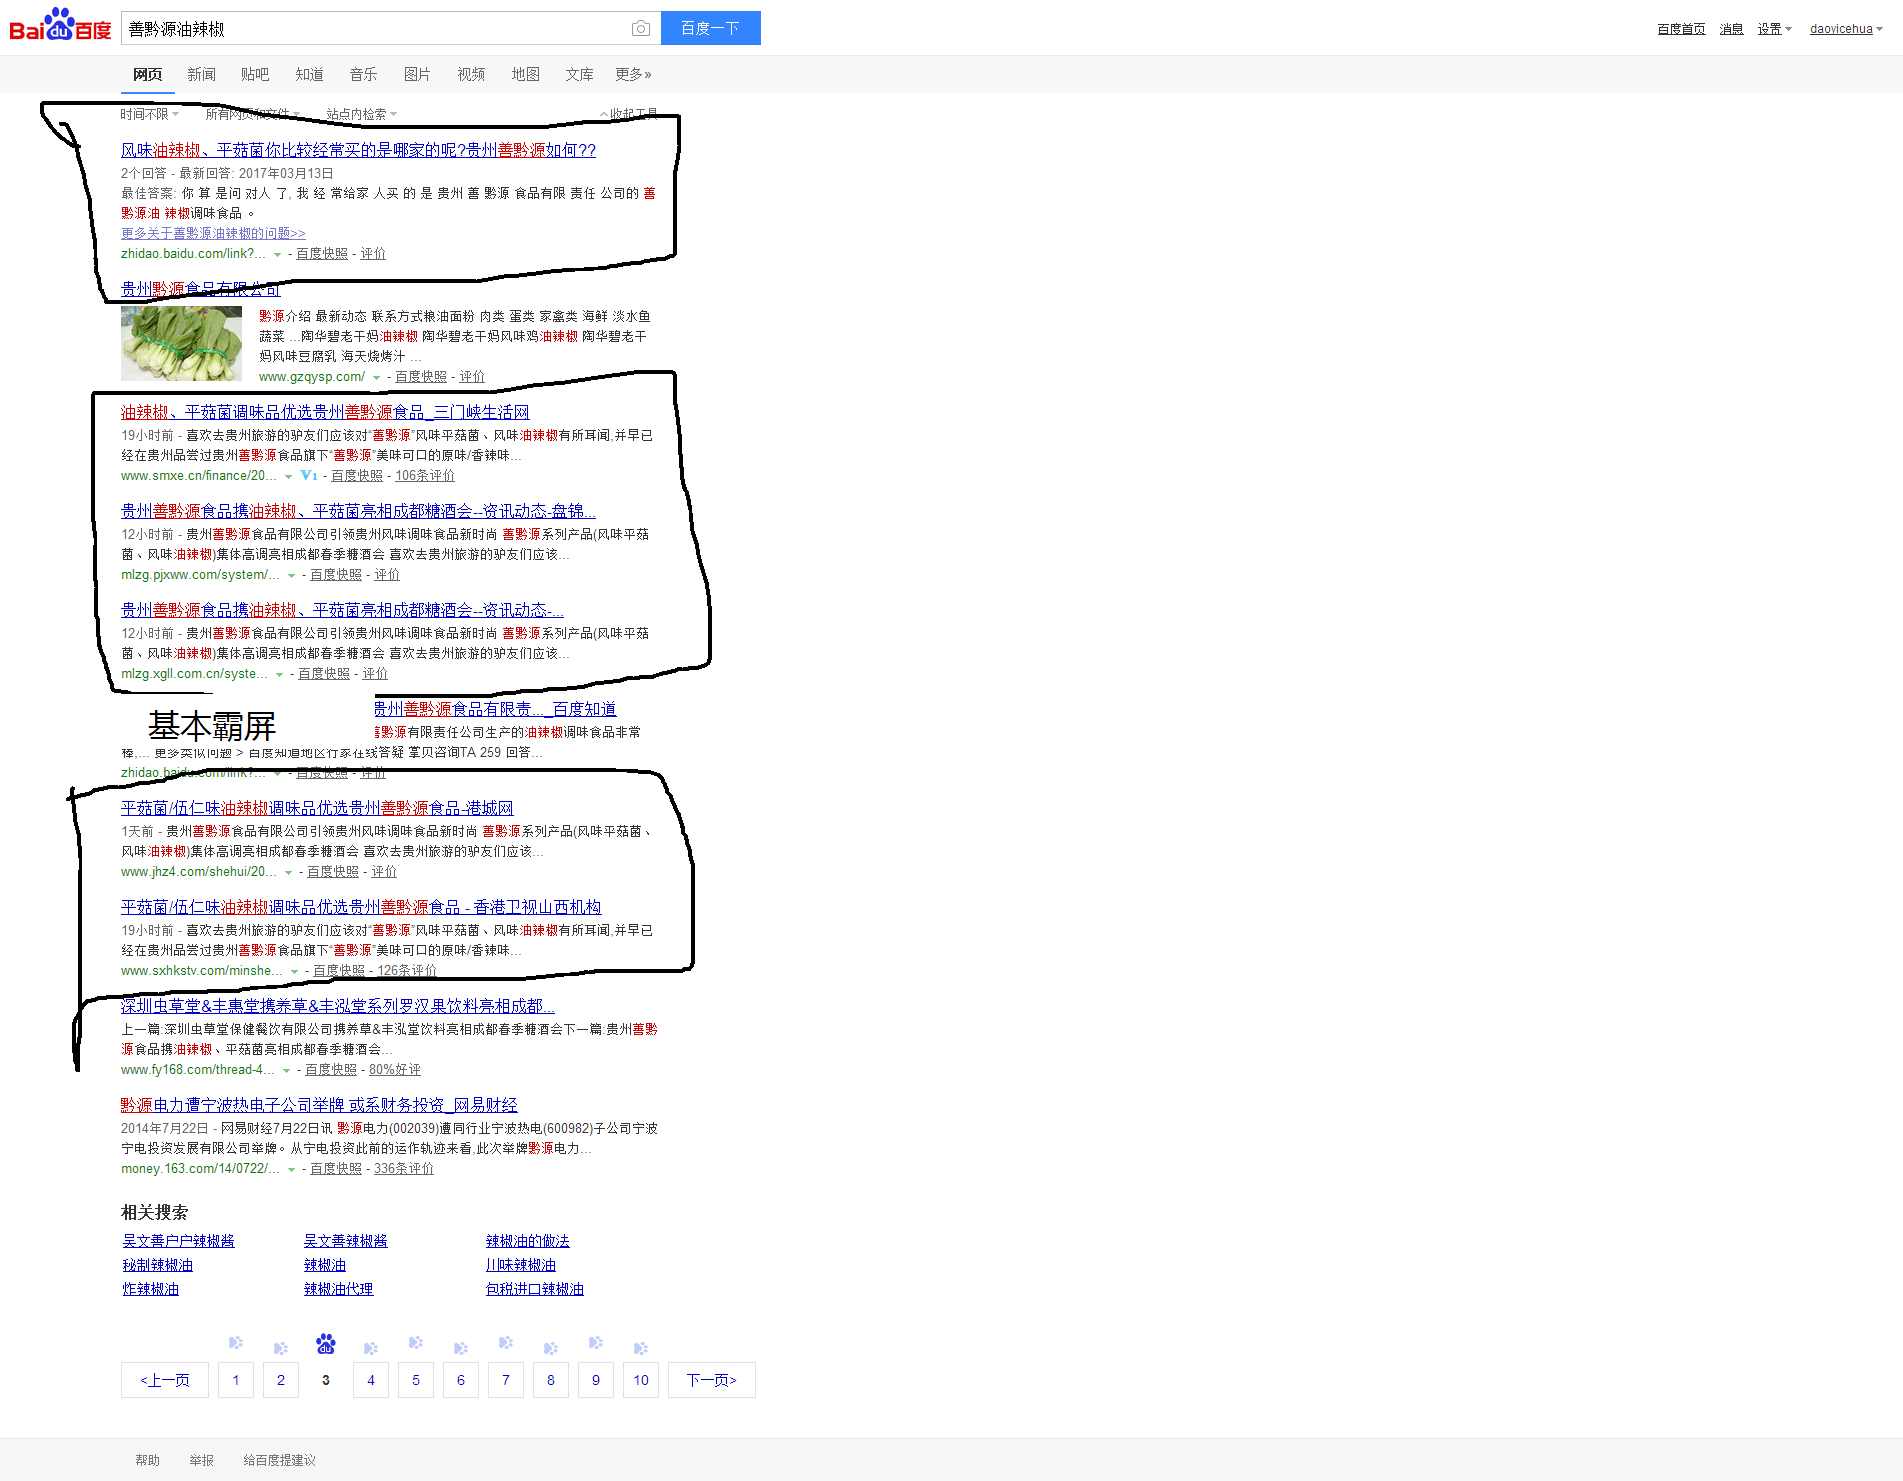The width and height of the screenshot is (1903, 1481).
Task: Switch to the 新闻 tab
Action: click(x=201, y=74)
